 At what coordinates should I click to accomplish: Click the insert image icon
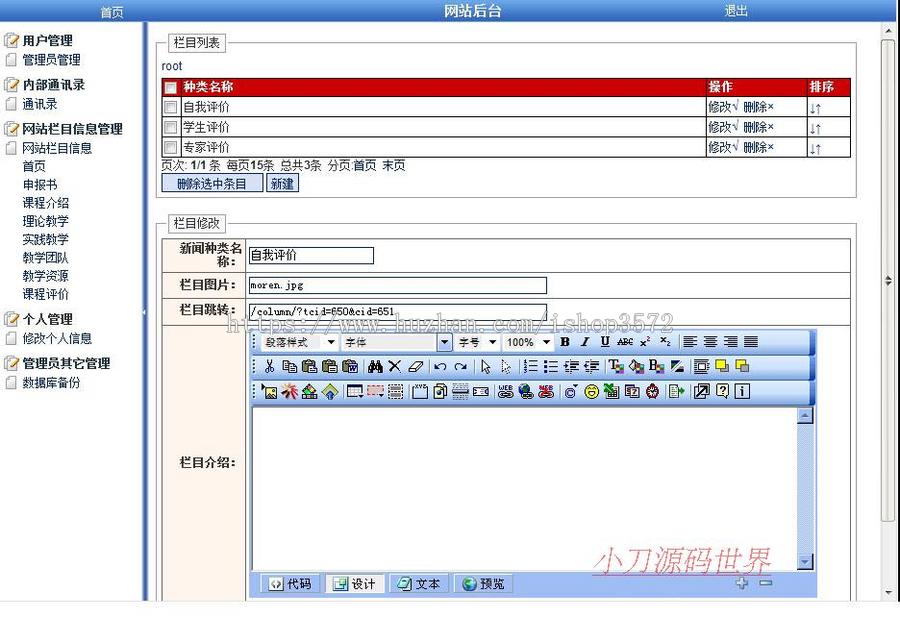[x=269, y=392]
